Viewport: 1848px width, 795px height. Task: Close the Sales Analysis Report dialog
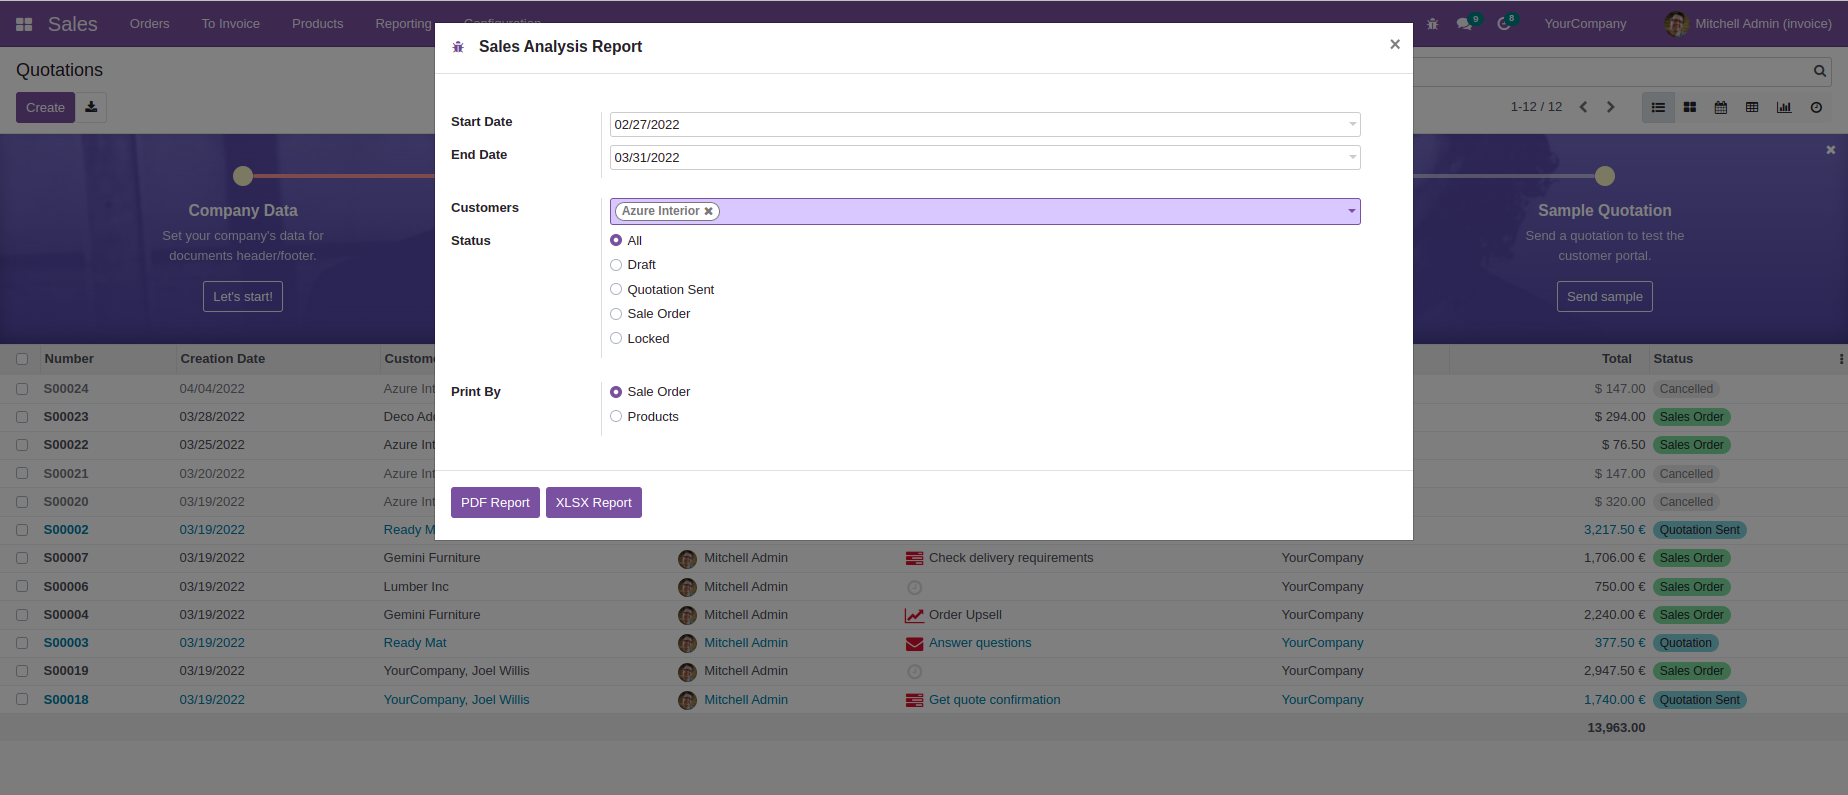1394,45
